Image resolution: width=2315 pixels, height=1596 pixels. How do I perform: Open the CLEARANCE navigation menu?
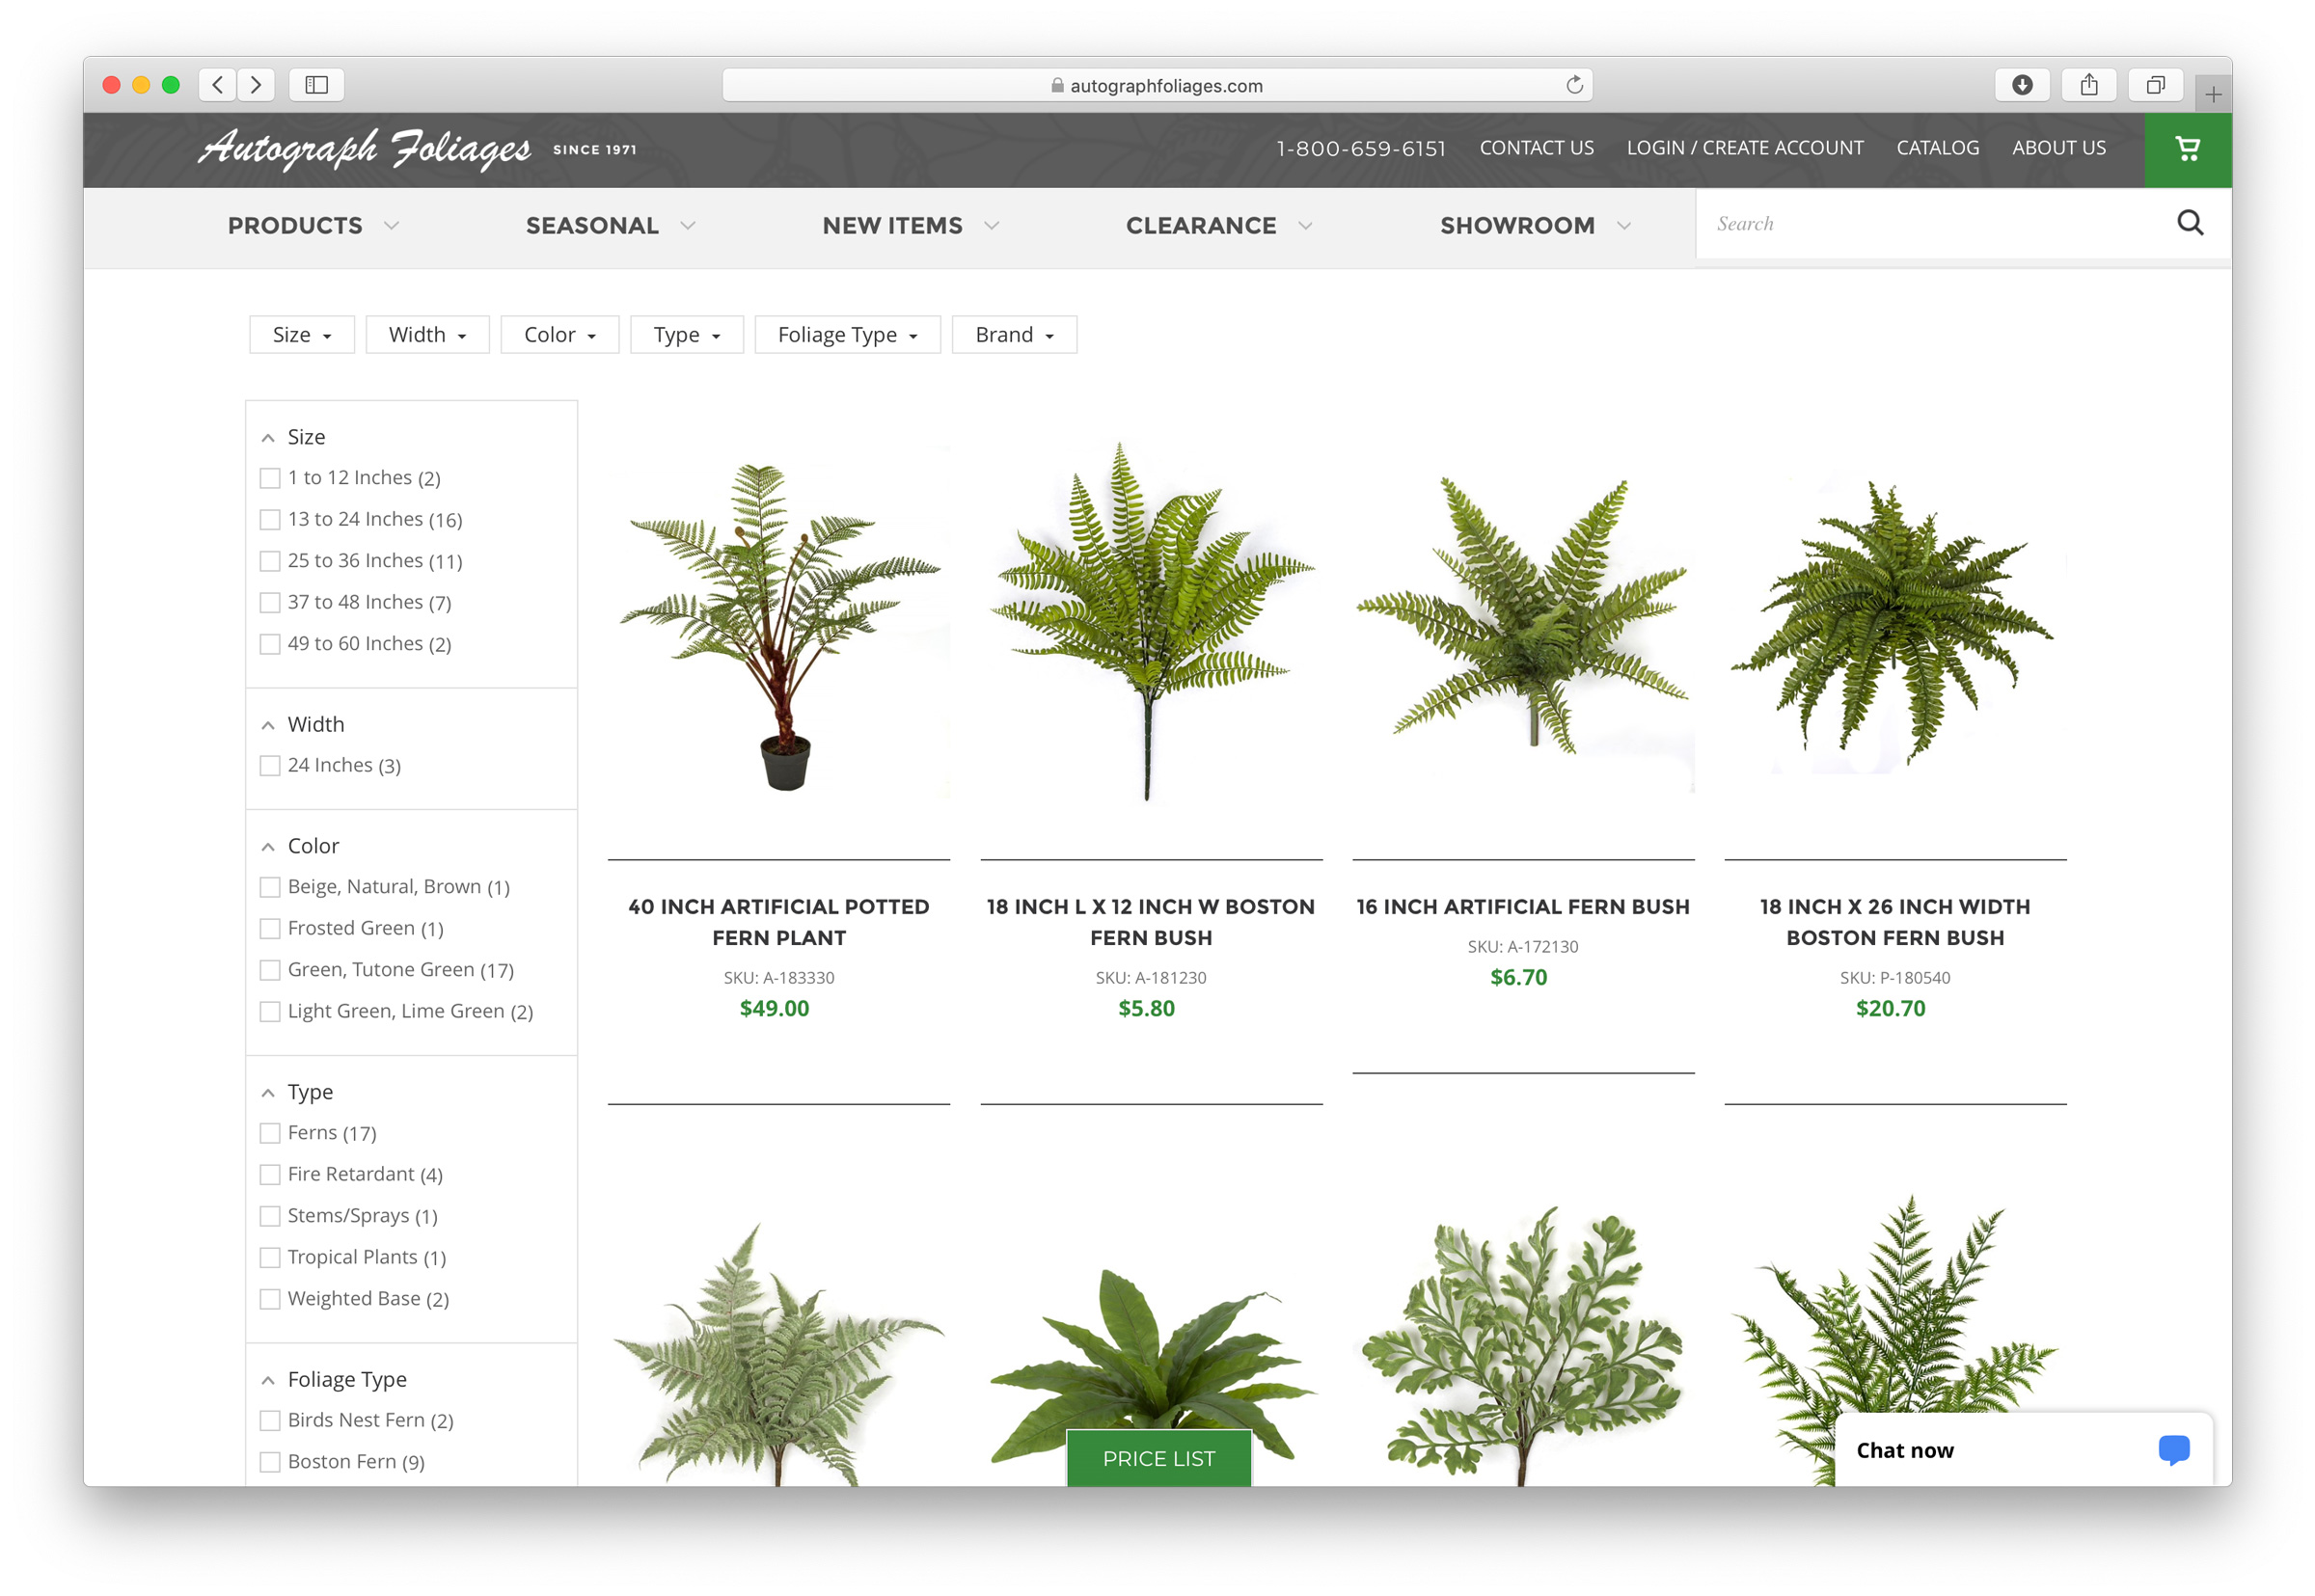click(x=1221, y=224)
